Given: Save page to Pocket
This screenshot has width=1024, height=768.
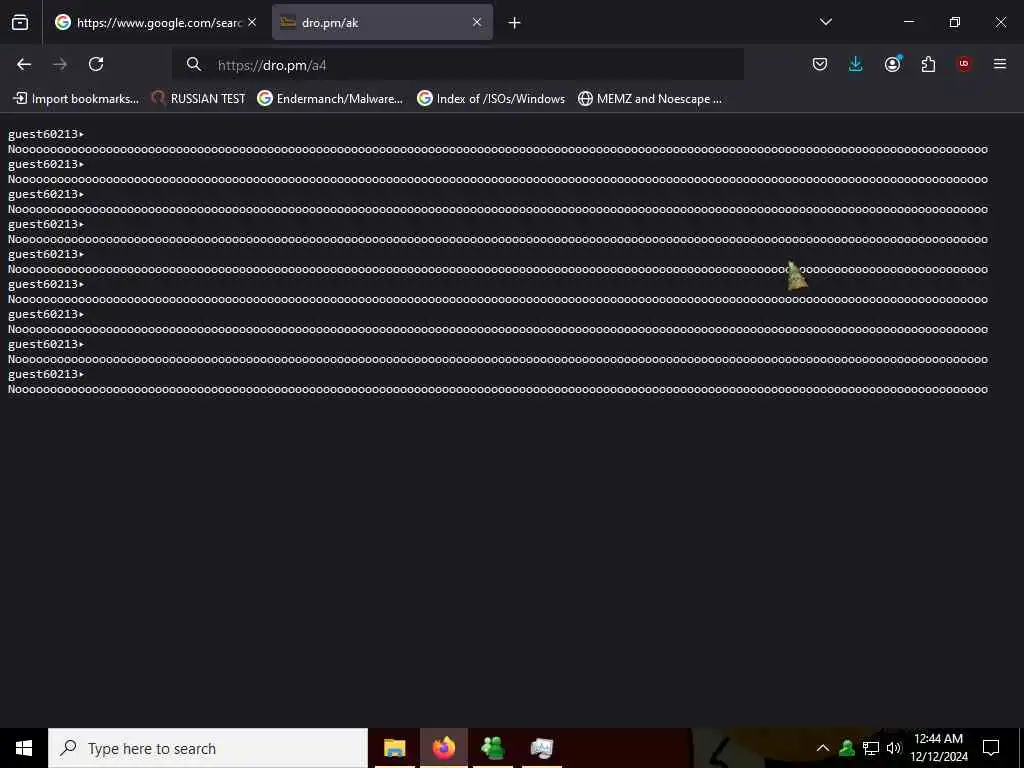Looking at the screenshot, I should coord(820,64).
